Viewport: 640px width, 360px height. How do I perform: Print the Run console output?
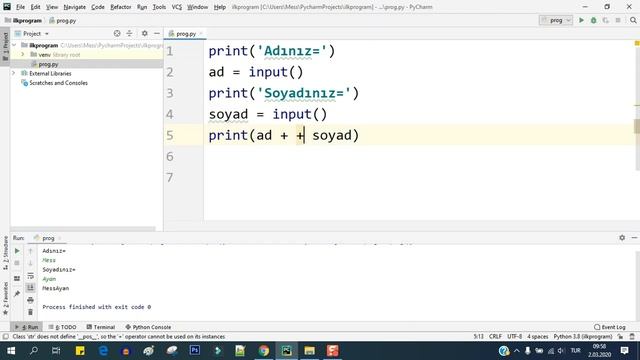tap(30, 300)
